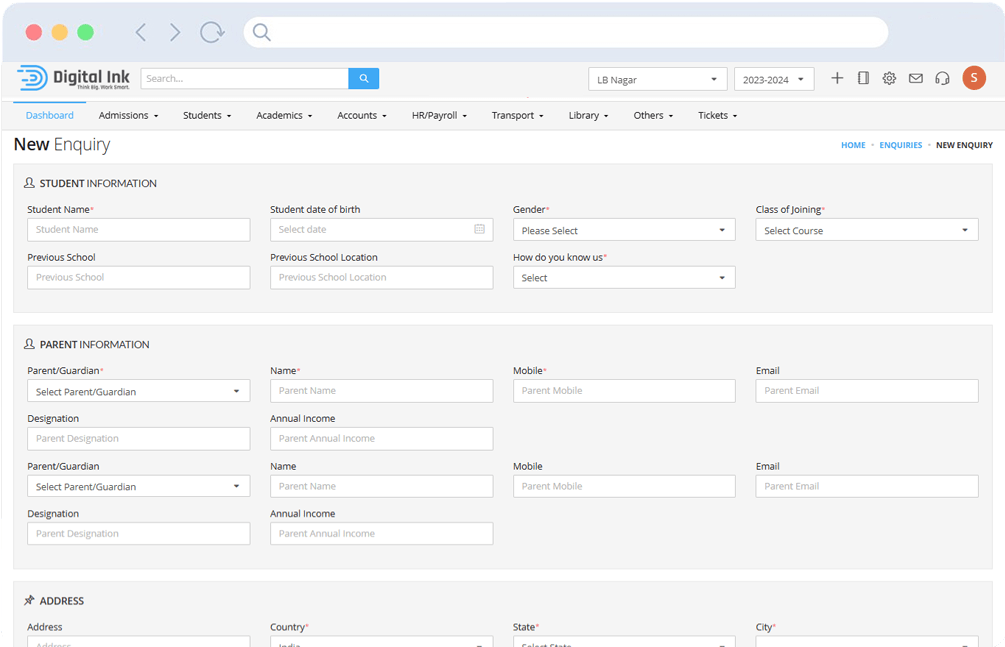
Task: Switch to the Dashboard tab
Action: (x=50, y=116)
